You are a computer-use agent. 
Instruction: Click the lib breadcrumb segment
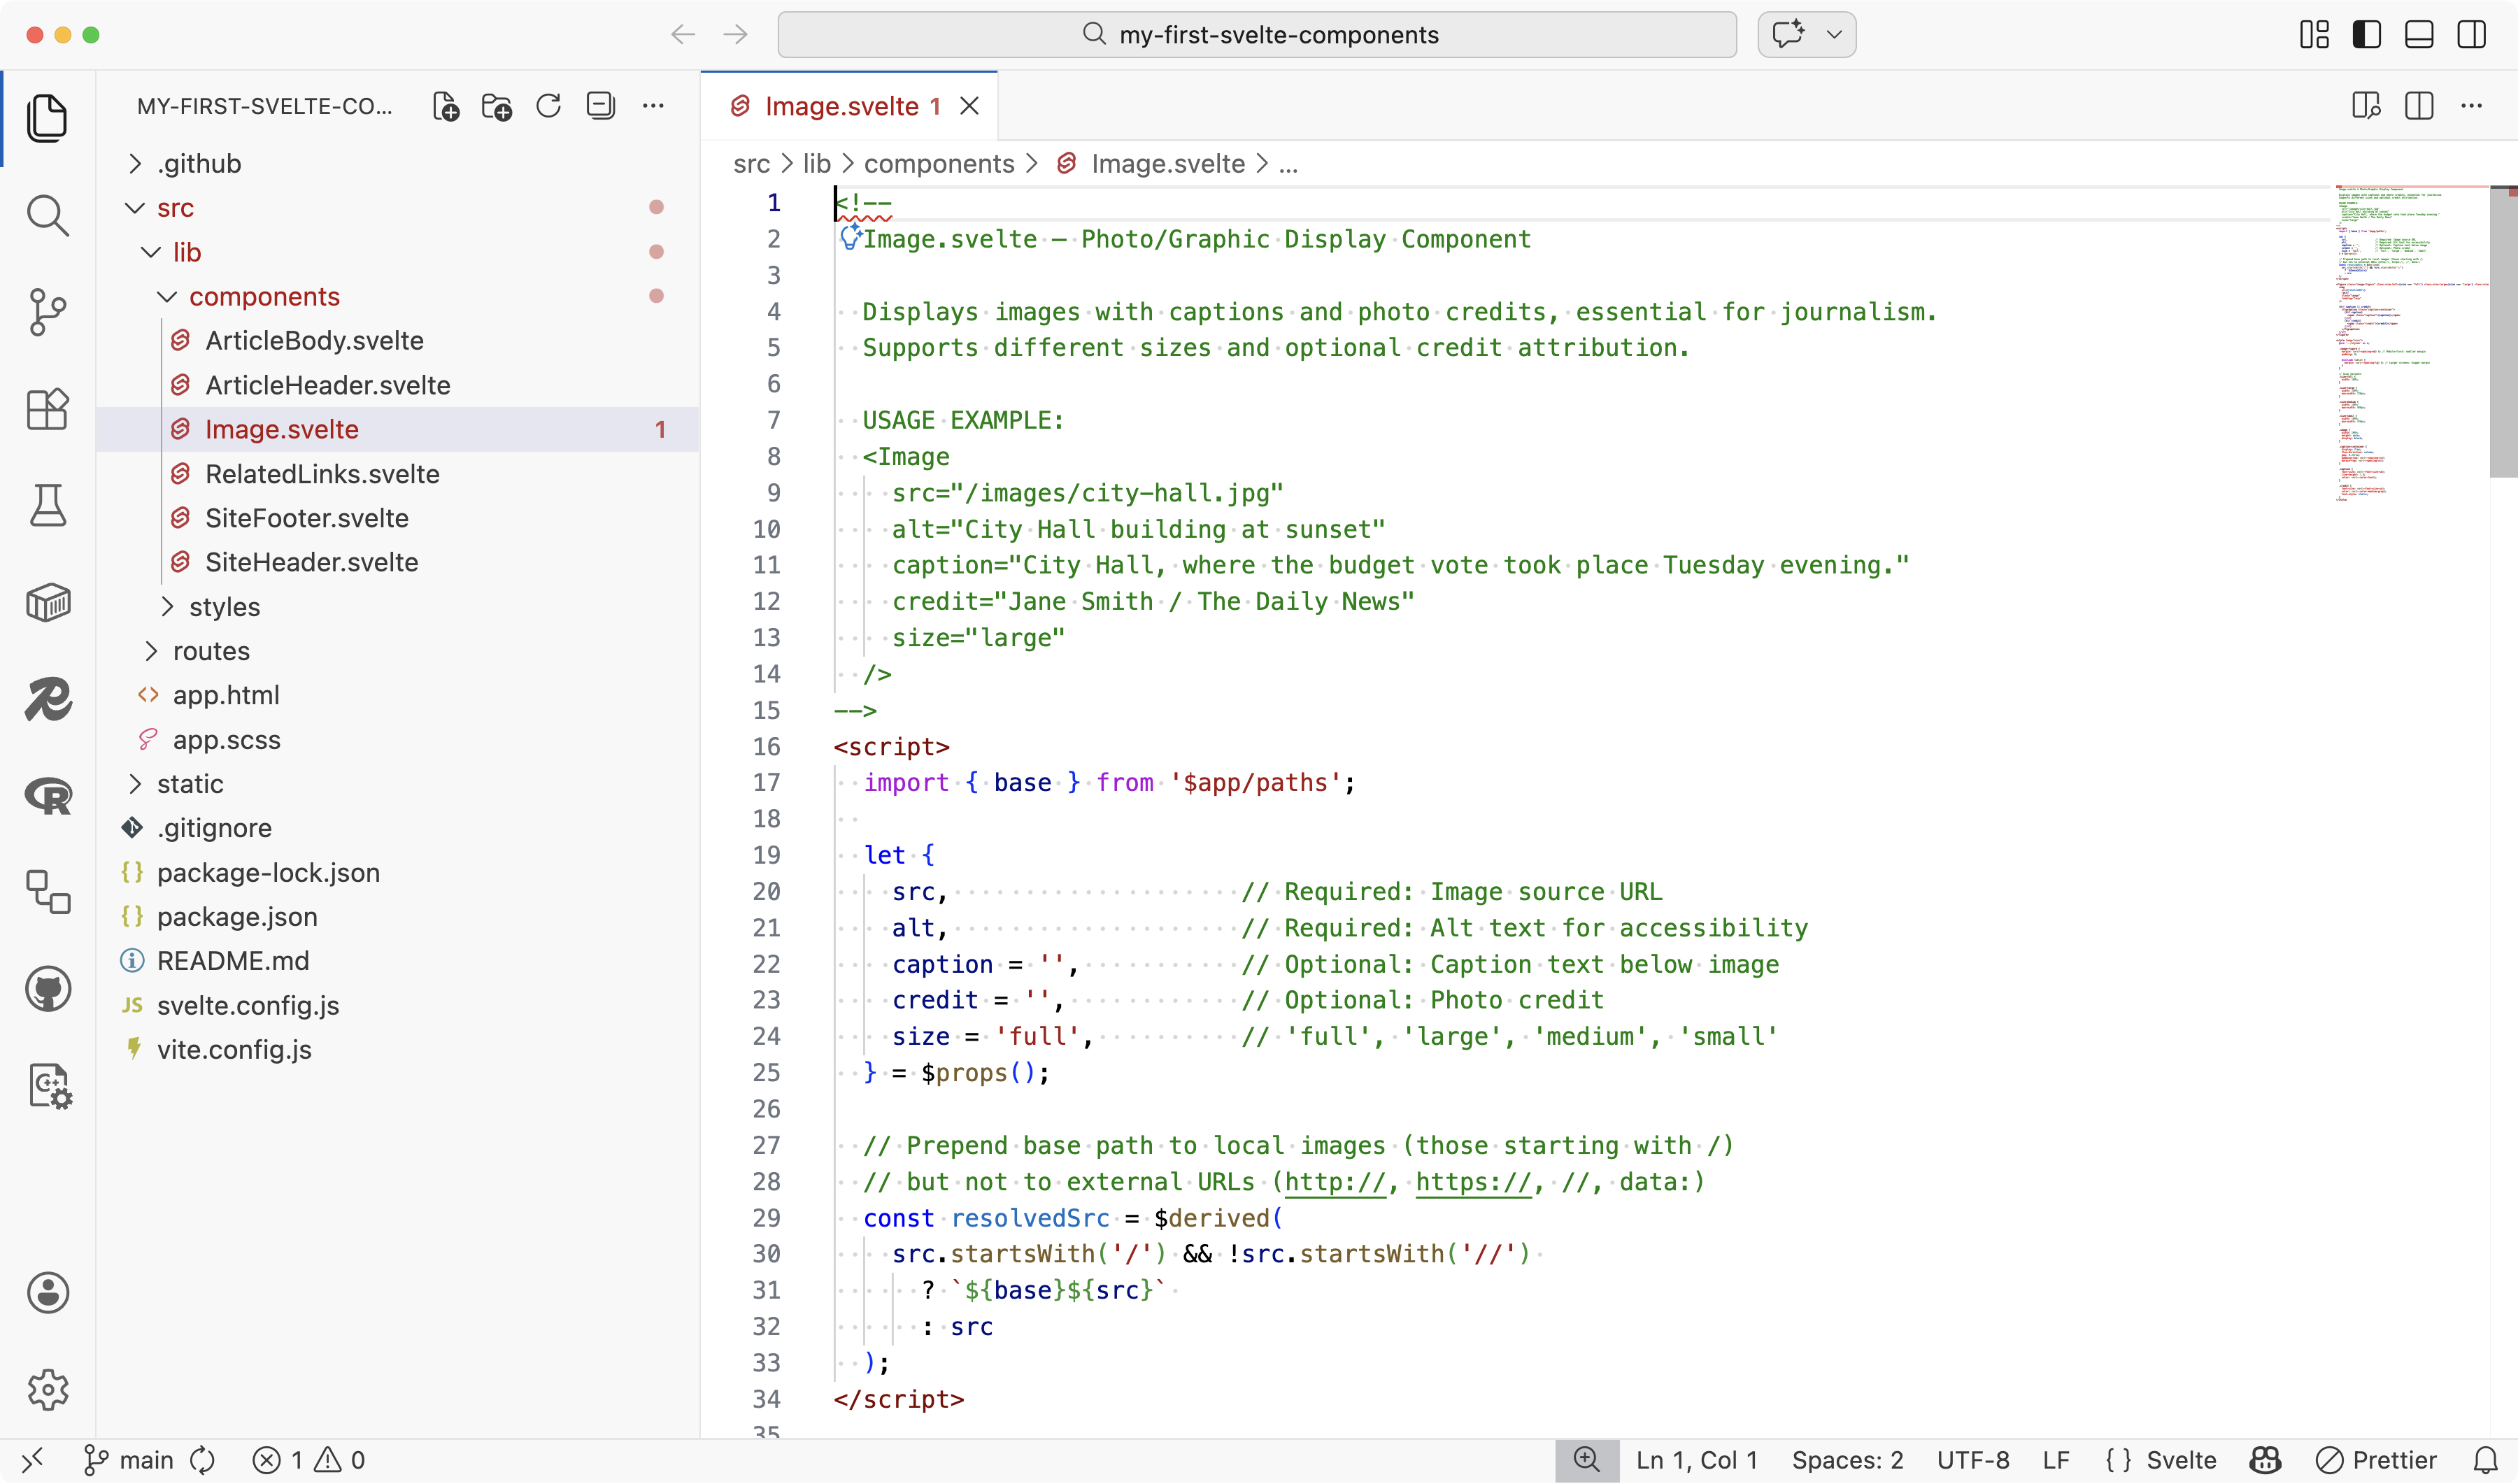tap(817, 164)
